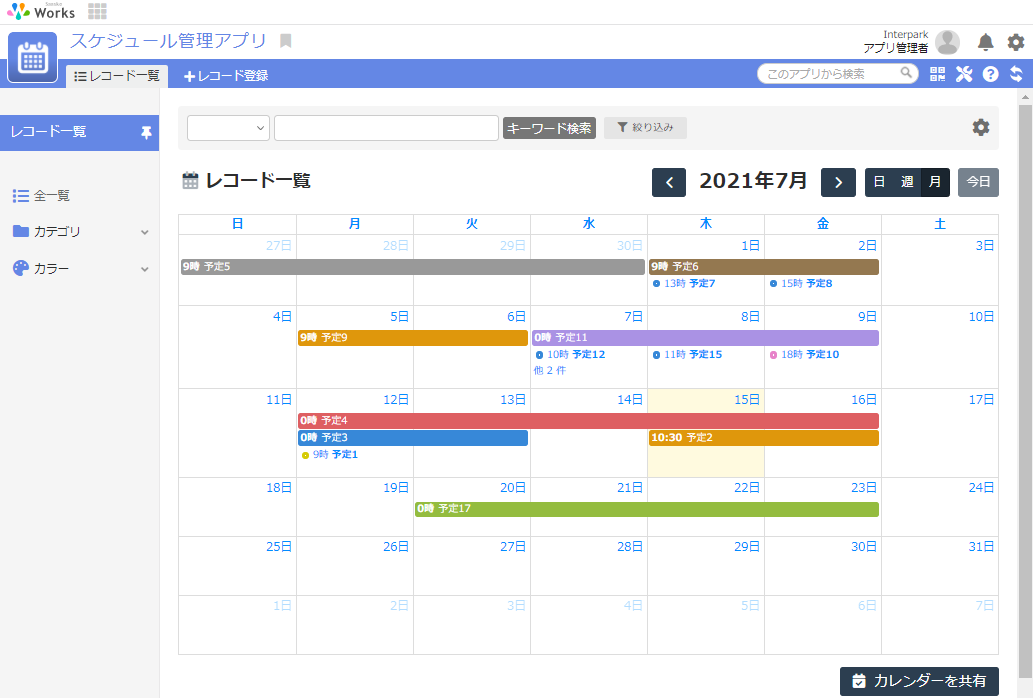Viewport: 1033px width, 698px height.
Task: Expand the カラー section
Action: [x=144, y=269]
